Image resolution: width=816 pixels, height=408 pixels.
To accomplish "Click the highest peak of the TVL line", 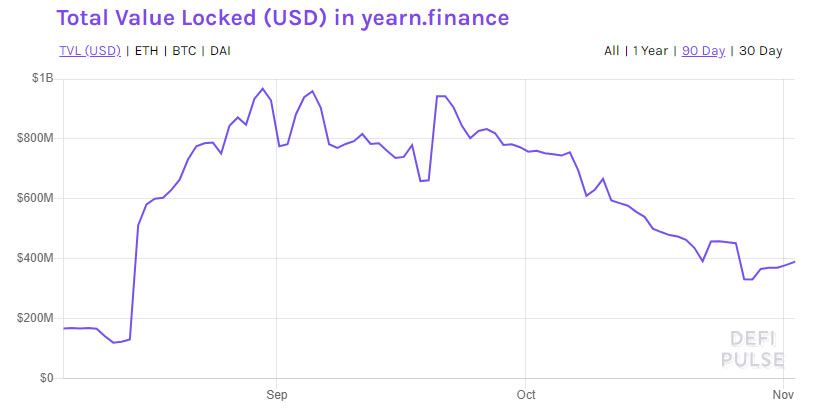I will (x=262, y=89).
